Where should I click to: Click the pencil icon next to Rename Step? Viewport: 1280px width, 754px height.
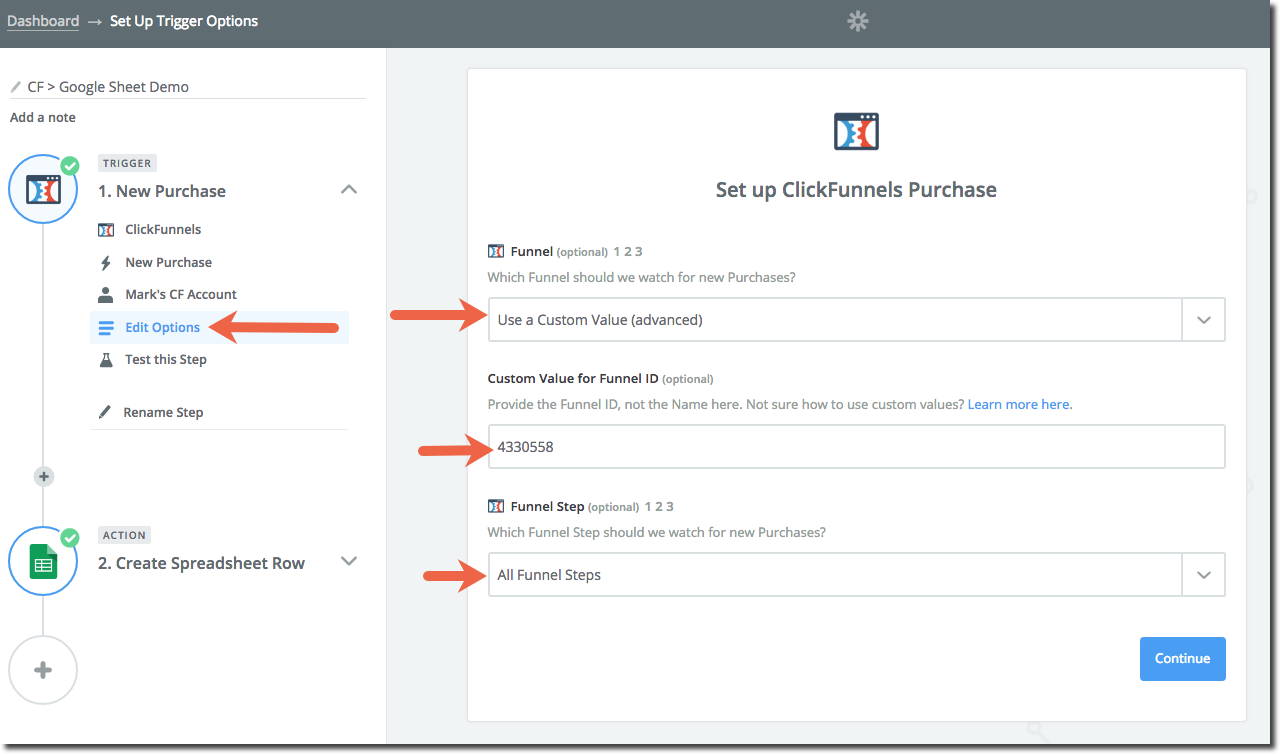(x=105, y=412)
